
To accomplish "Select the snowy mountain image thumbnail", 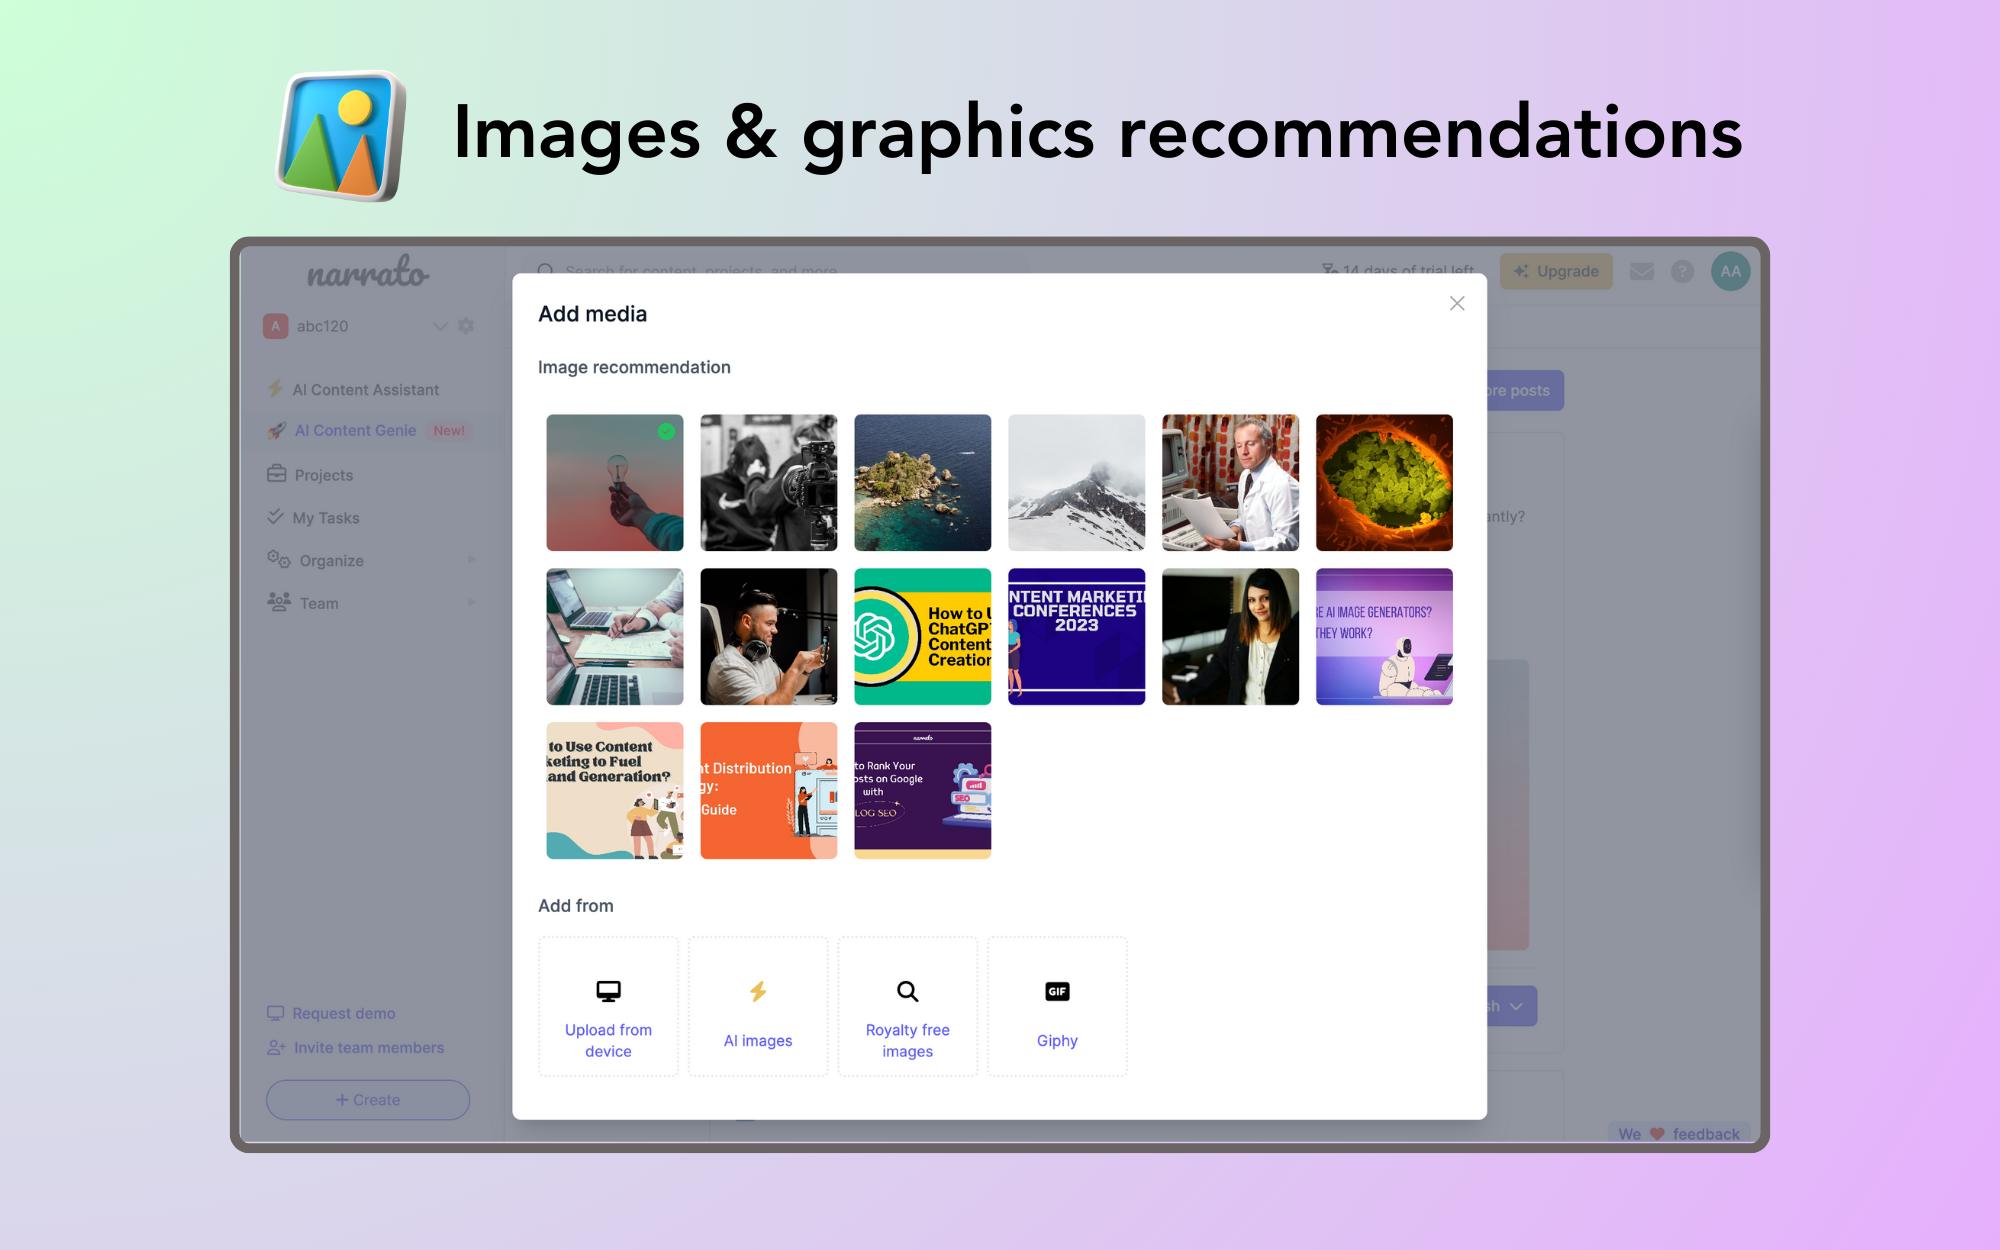I will (x=1076, y=483).
